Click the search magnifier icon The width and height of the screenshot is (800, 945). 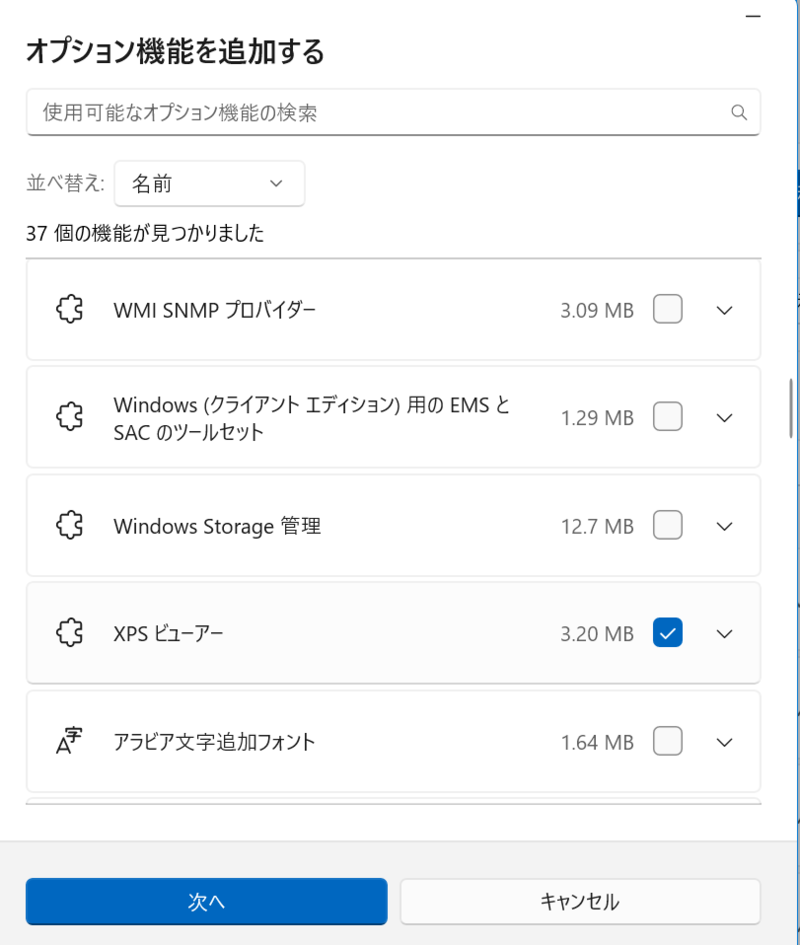pyautogui.click(x=739, y=112)
